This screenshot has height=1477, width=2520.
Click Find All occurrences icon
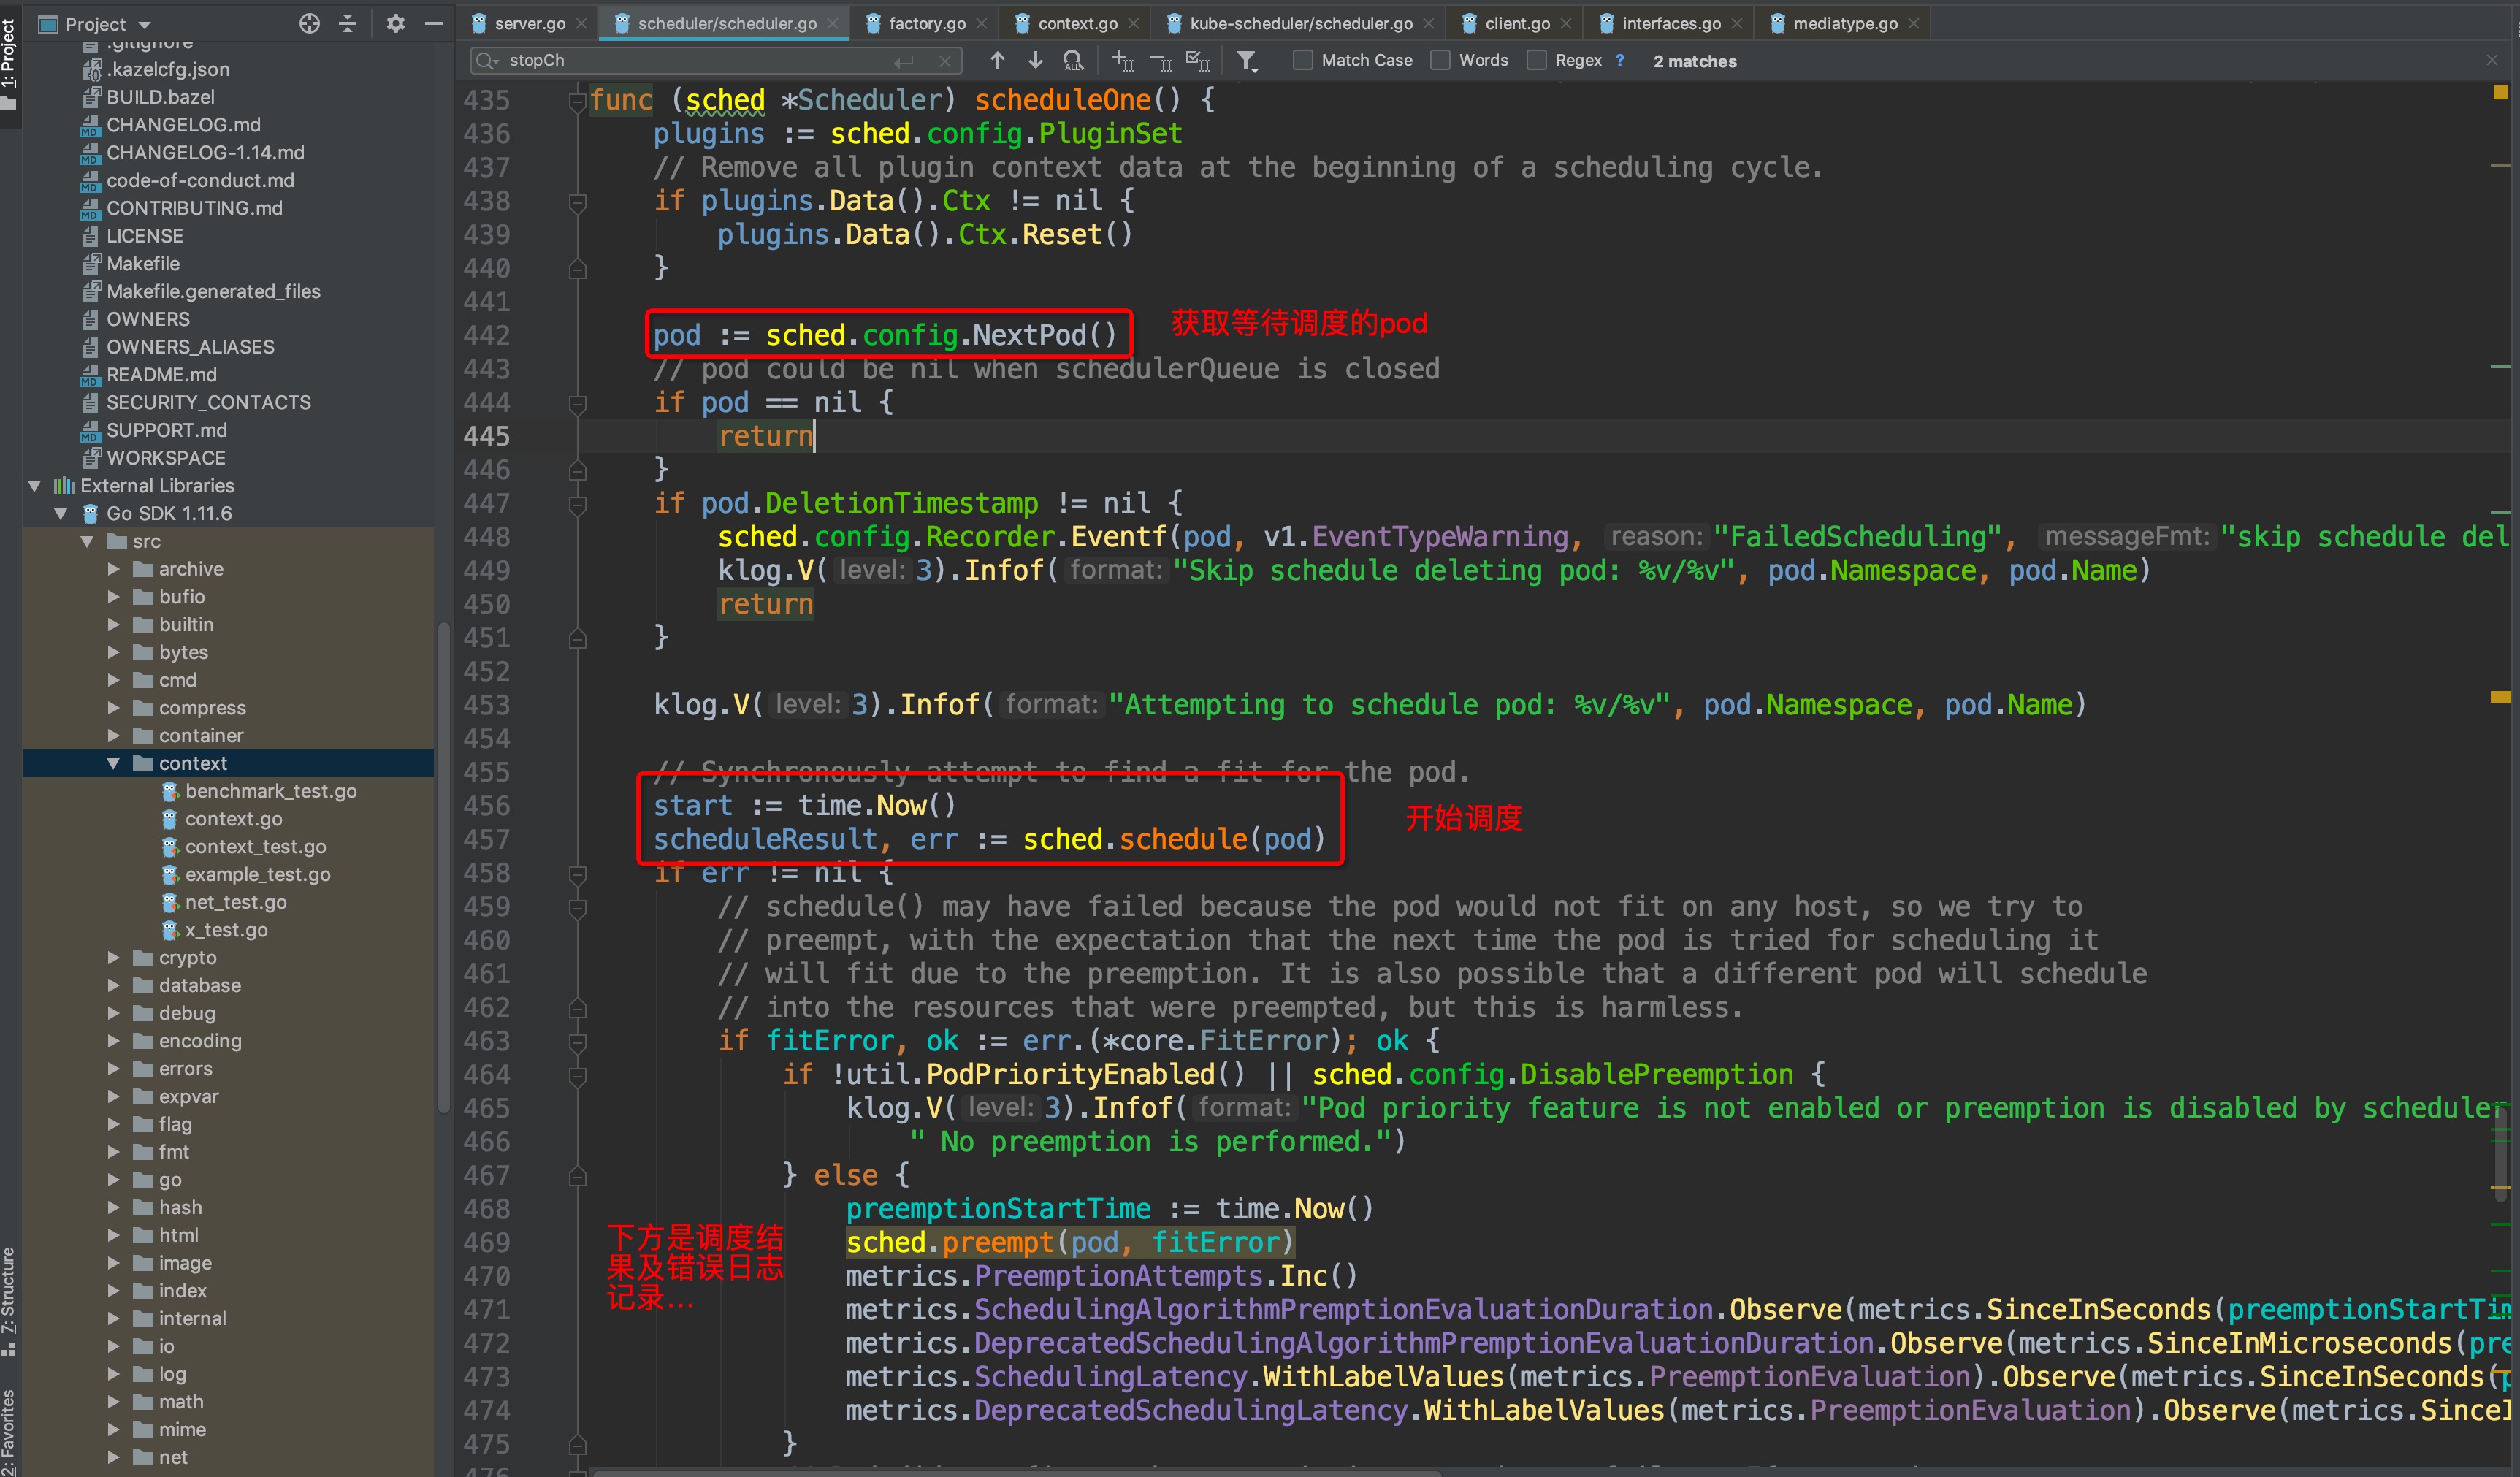coord(1073,61)
